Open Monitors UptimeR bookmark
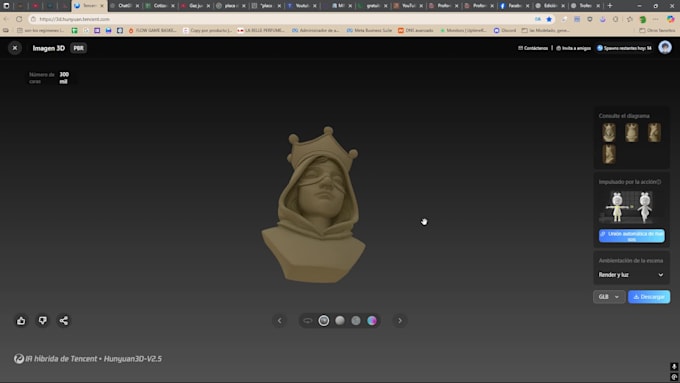Image resolution: width=680 pixels, height=383 pixels. 464,30
